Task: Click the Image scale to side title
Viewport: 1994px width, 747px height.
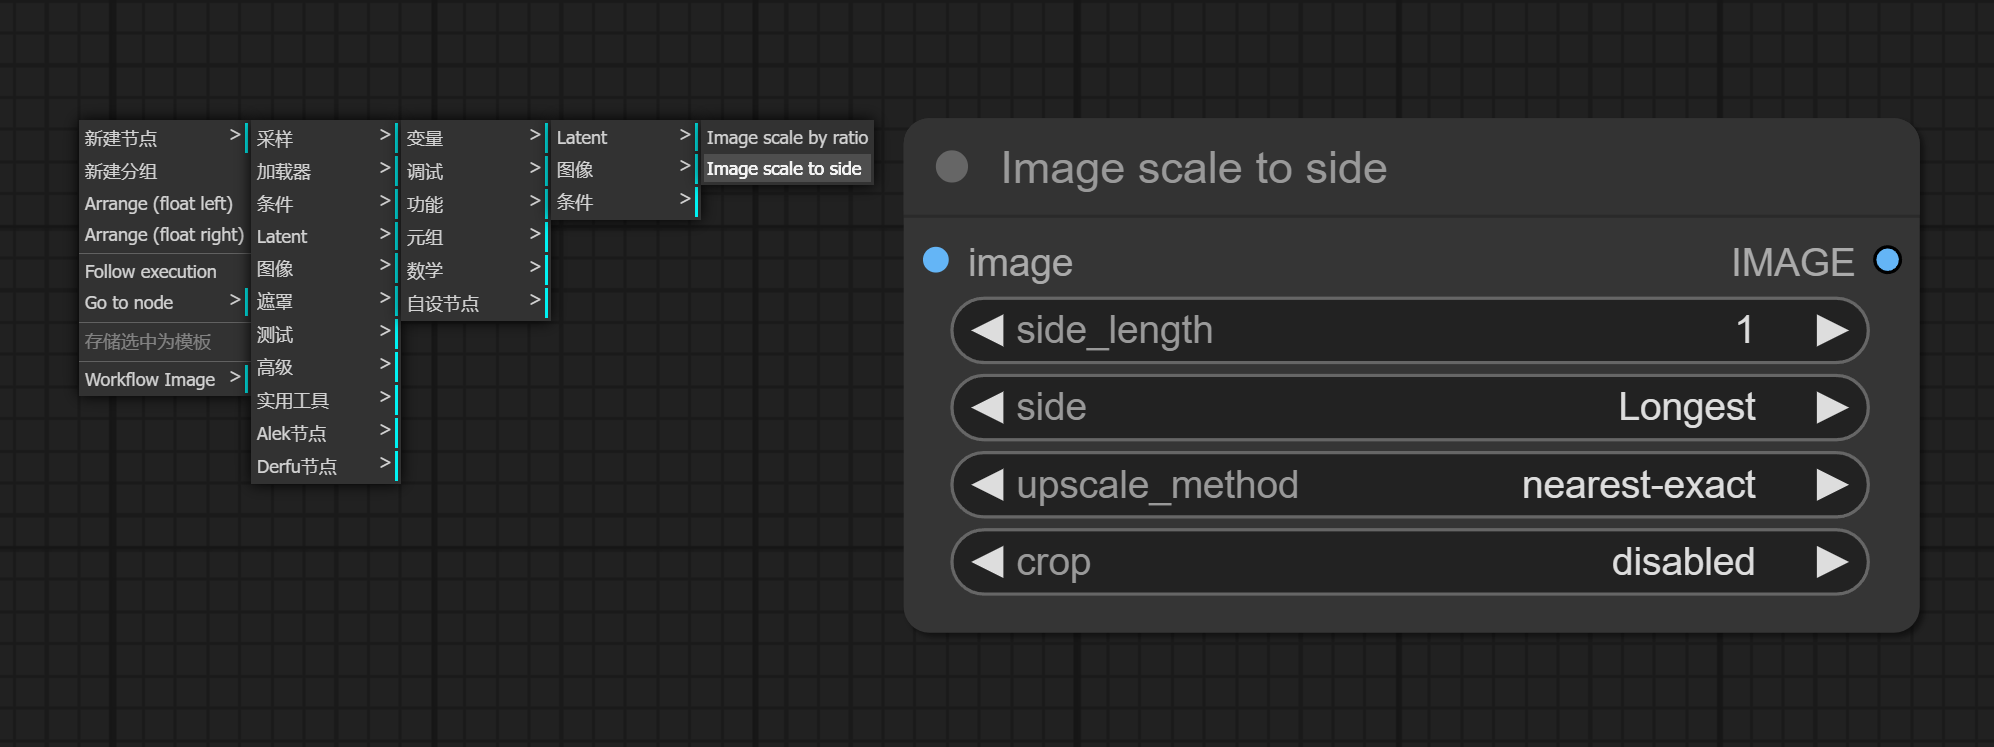Action: tap(1193, 168)
